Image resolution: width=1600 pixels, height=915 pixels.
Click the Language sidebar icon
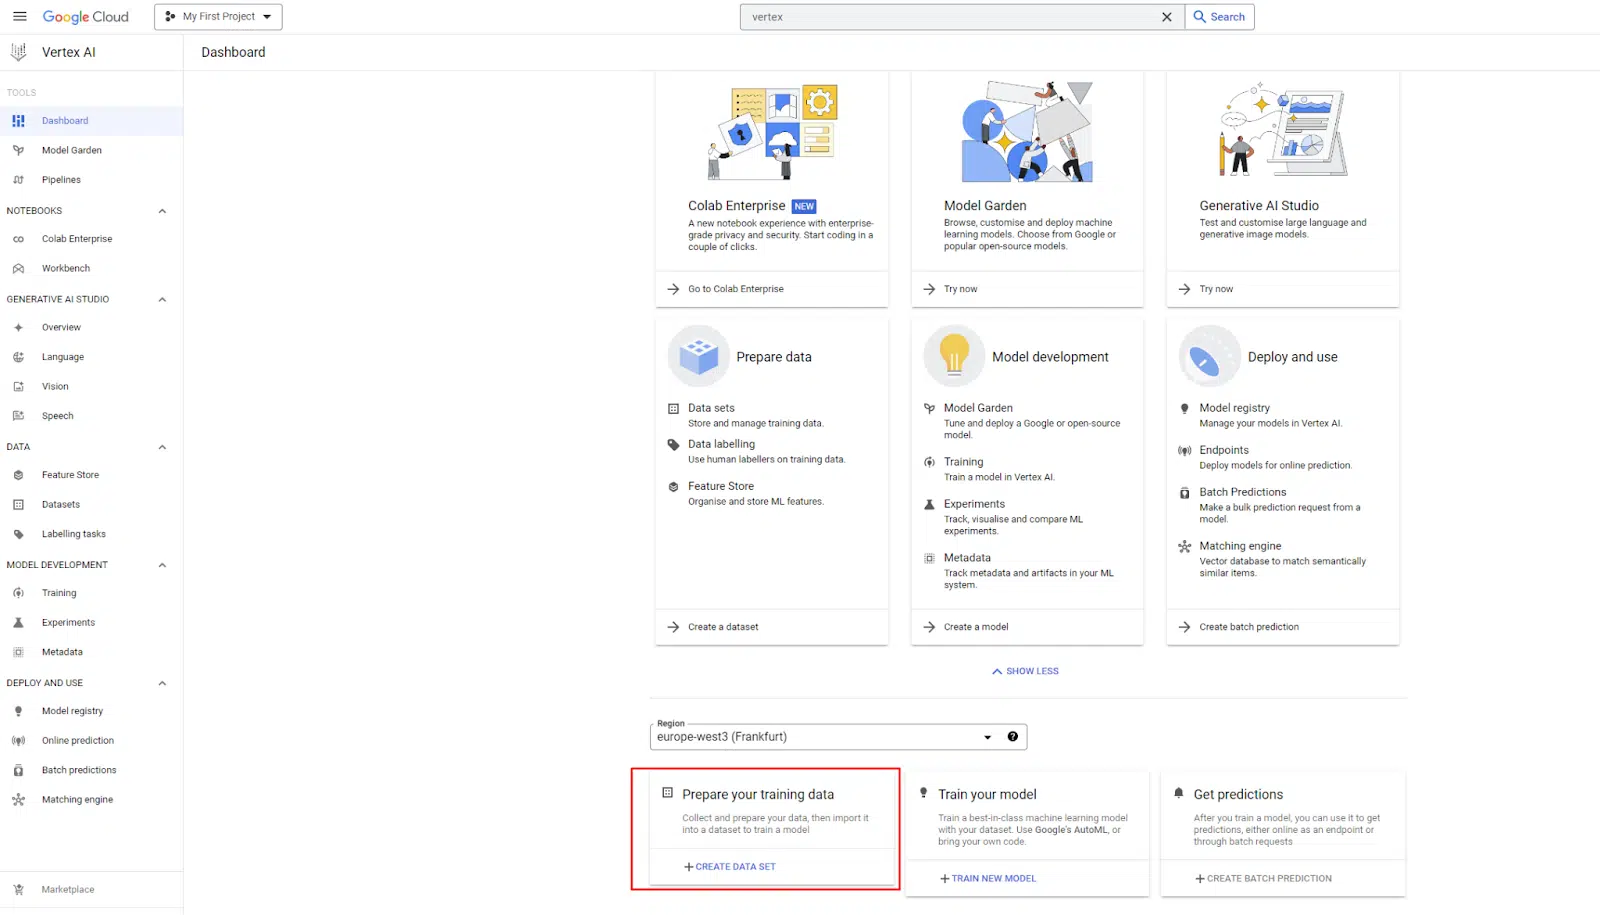pos(18,357)
